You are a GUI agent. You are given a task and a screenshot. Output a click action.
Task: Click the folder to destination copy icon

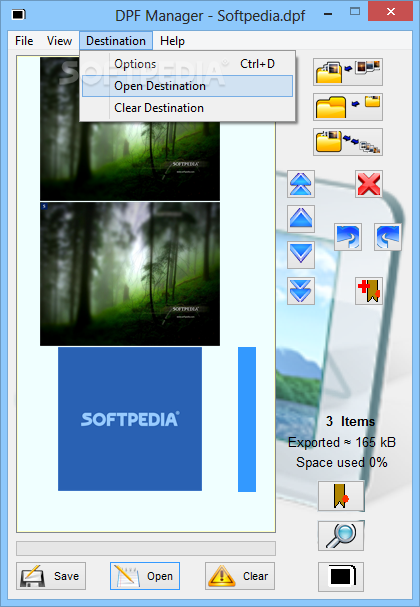point(348,107)
